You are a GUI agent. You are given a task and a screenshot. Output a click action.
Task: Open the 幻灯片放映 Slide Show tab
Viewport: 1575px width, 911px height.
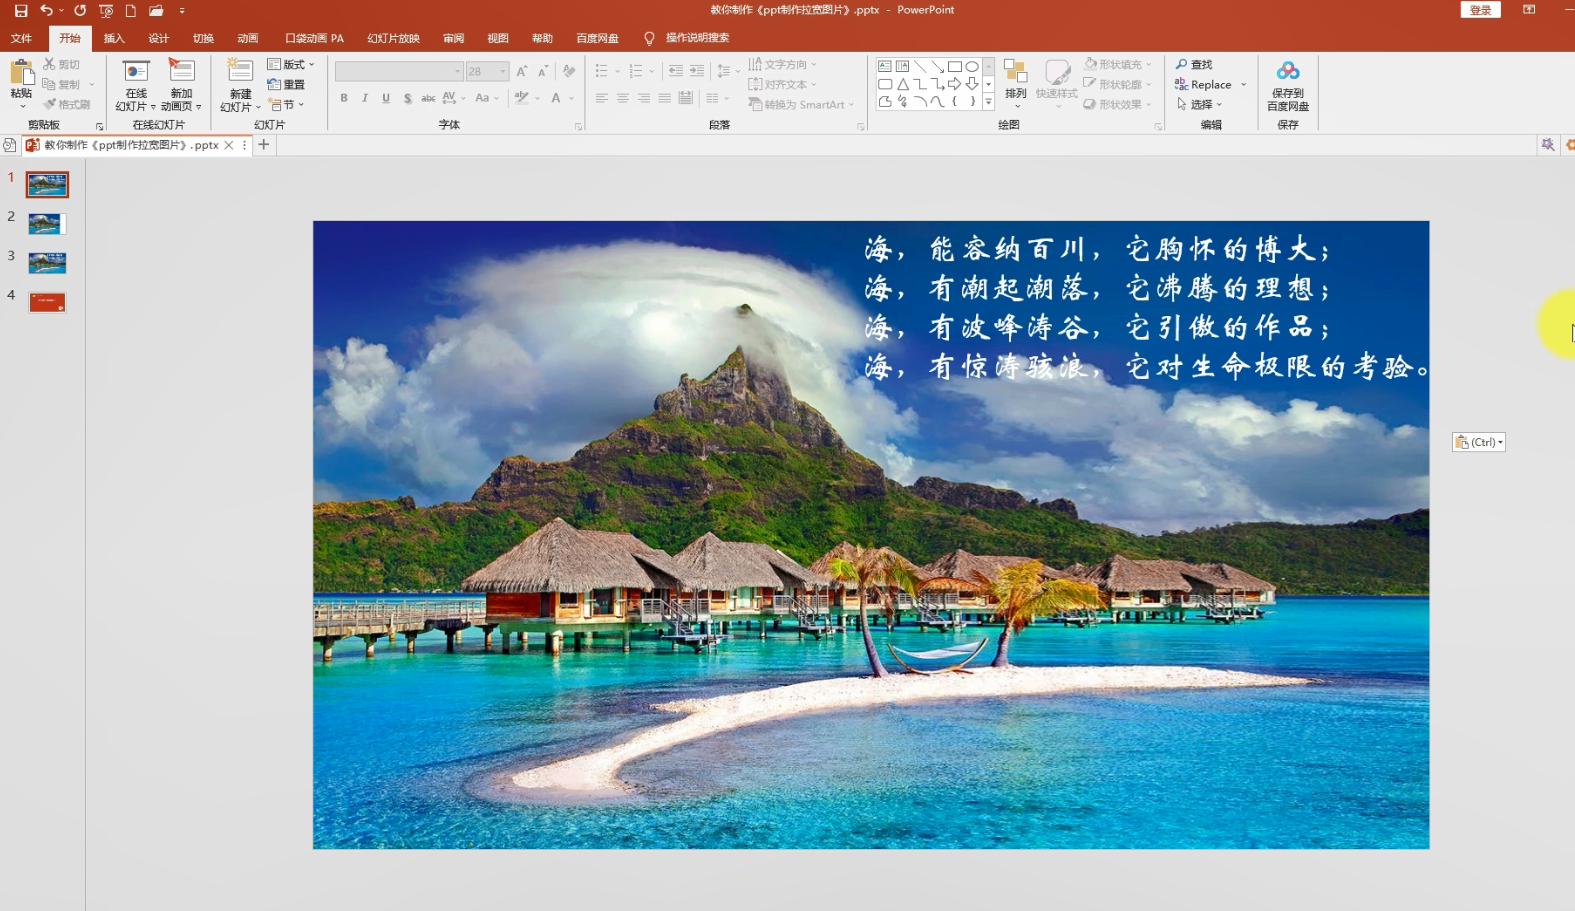pos(393,38)
